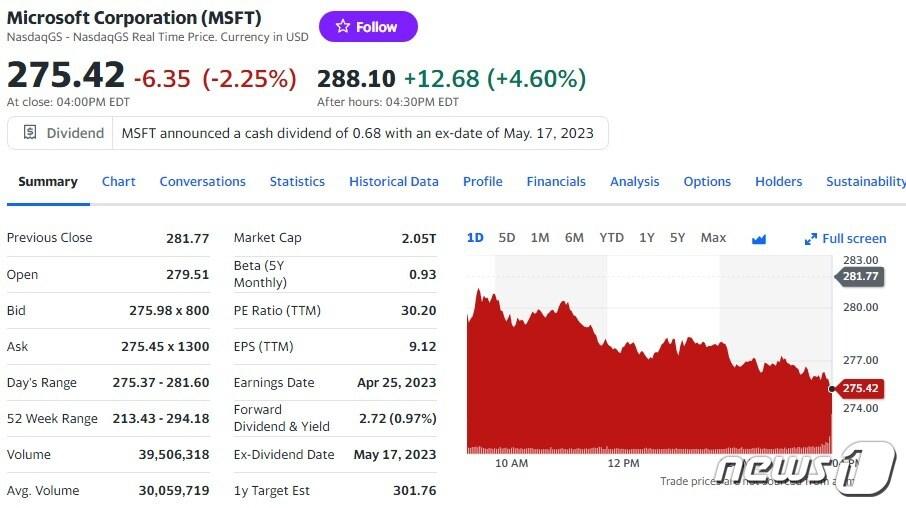
Task: Open the Holders tab
Action: tap(778, 181)
